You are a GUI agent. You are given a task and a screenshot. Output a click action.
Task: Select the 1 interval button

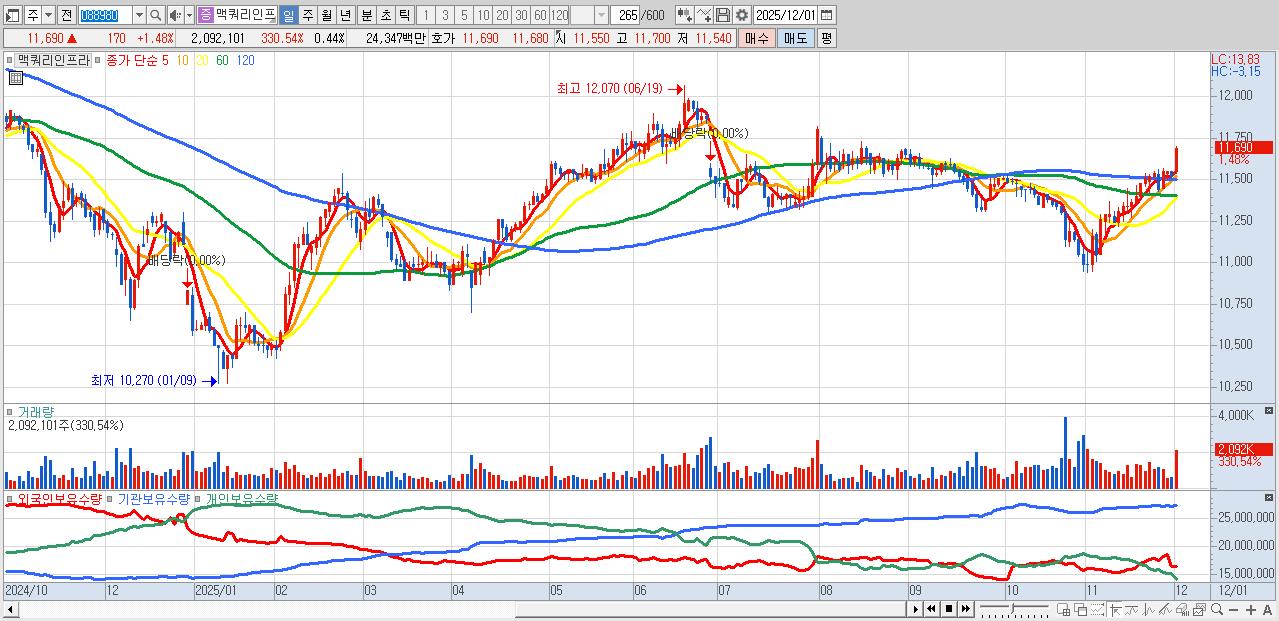pos(425,15)
